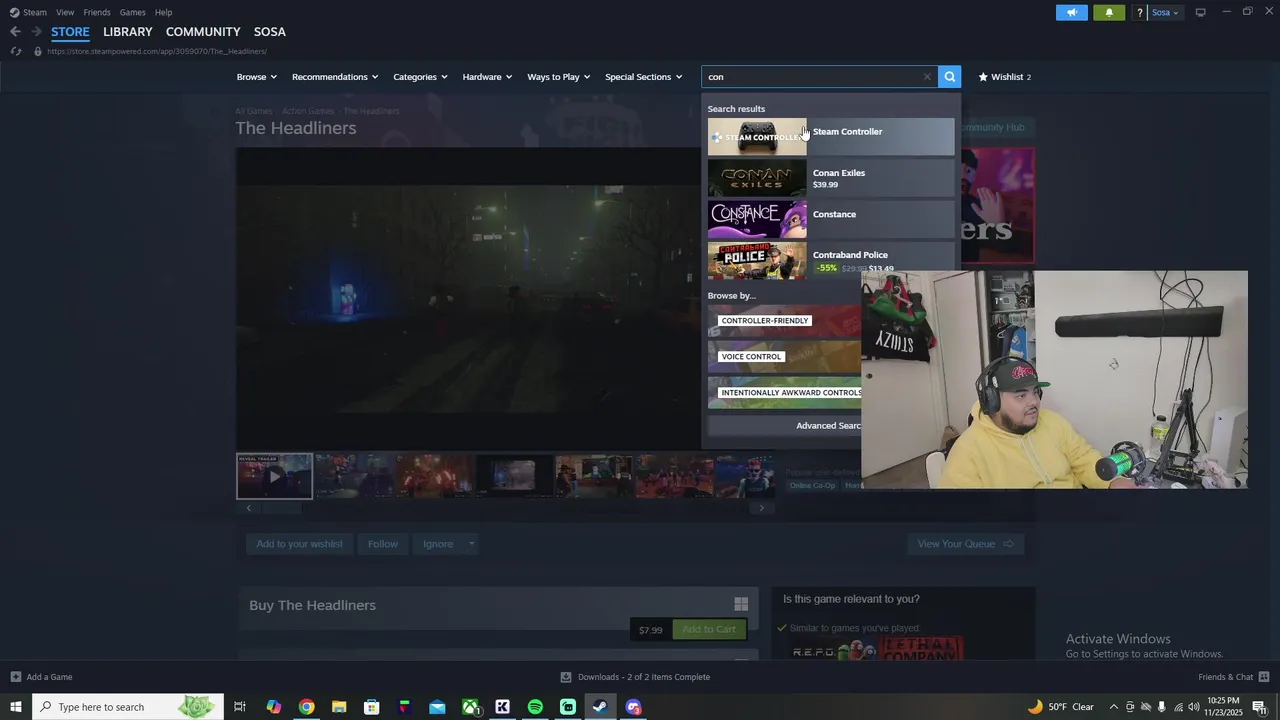Click the Steam taskbar icon
The height and width of the screenshot is (720, 1280).
[x=600, y=707]
